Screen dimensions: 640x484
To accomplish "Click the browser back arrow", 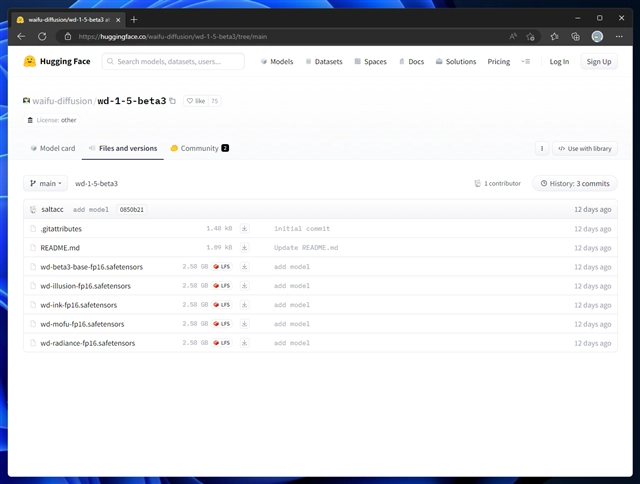I will point(21,36).
